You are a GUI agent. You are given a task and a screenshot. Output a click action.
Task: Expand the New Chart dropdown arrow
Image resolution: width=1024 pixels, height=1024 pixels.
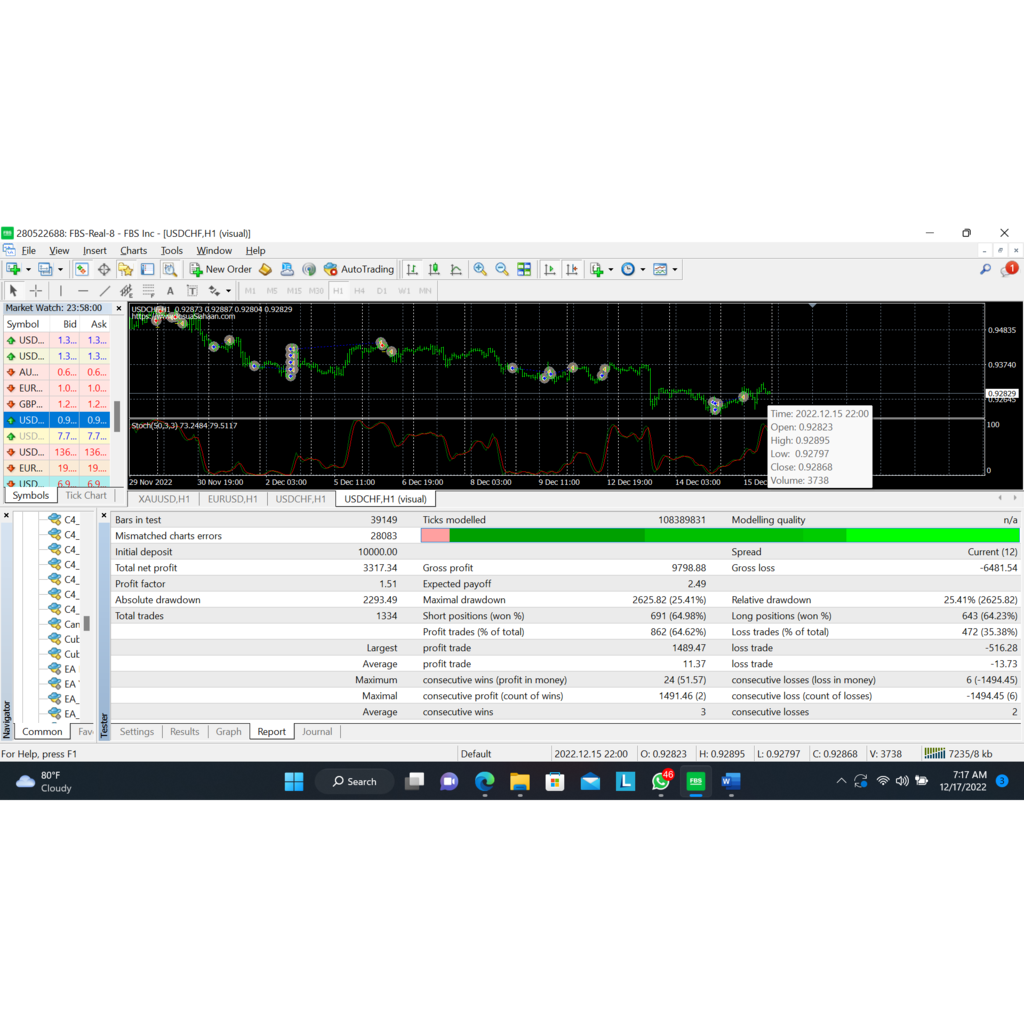tap(28, 269)
